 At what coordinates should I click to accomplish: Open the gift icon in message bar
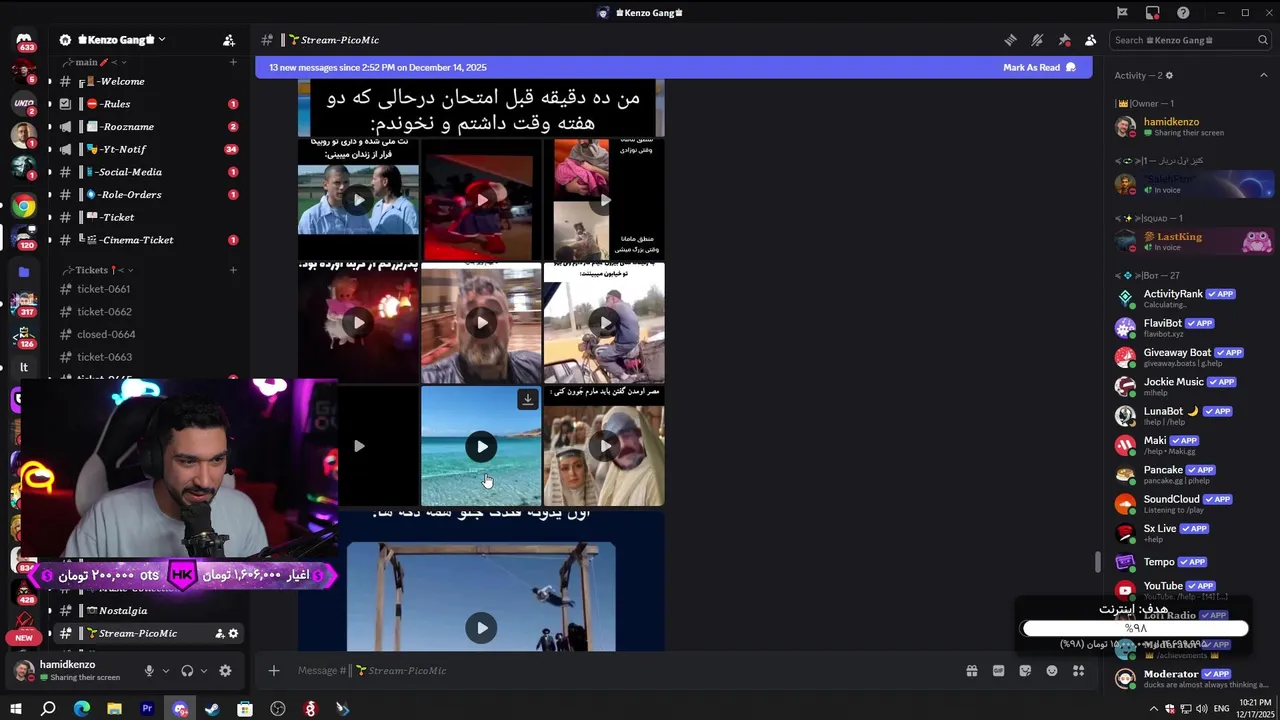[x=971, y=671]
